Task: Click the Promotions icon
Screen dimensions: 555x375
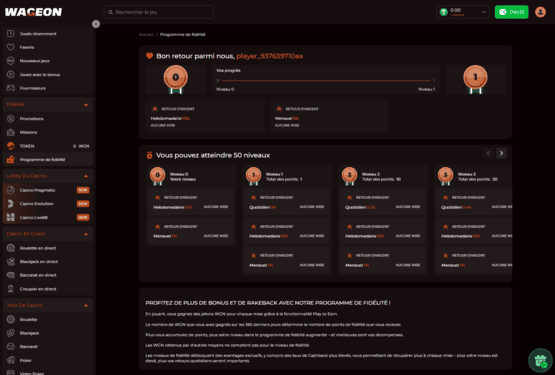Action: [11, 119]
